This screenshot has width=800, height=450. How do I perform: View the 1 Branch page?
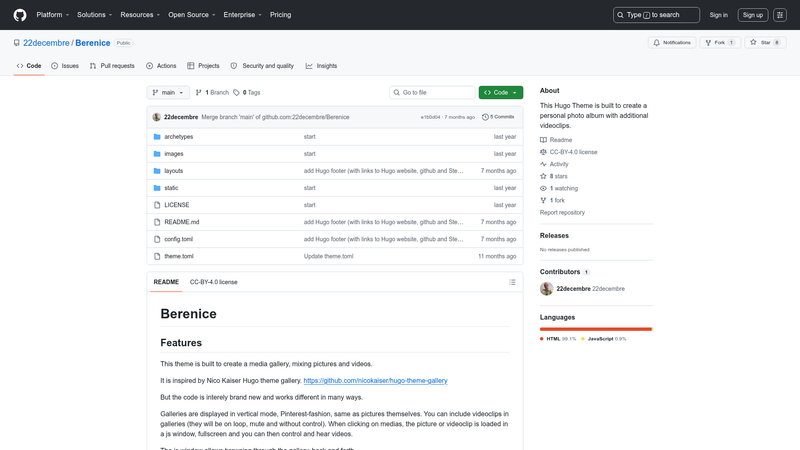(x=212, y=92)
